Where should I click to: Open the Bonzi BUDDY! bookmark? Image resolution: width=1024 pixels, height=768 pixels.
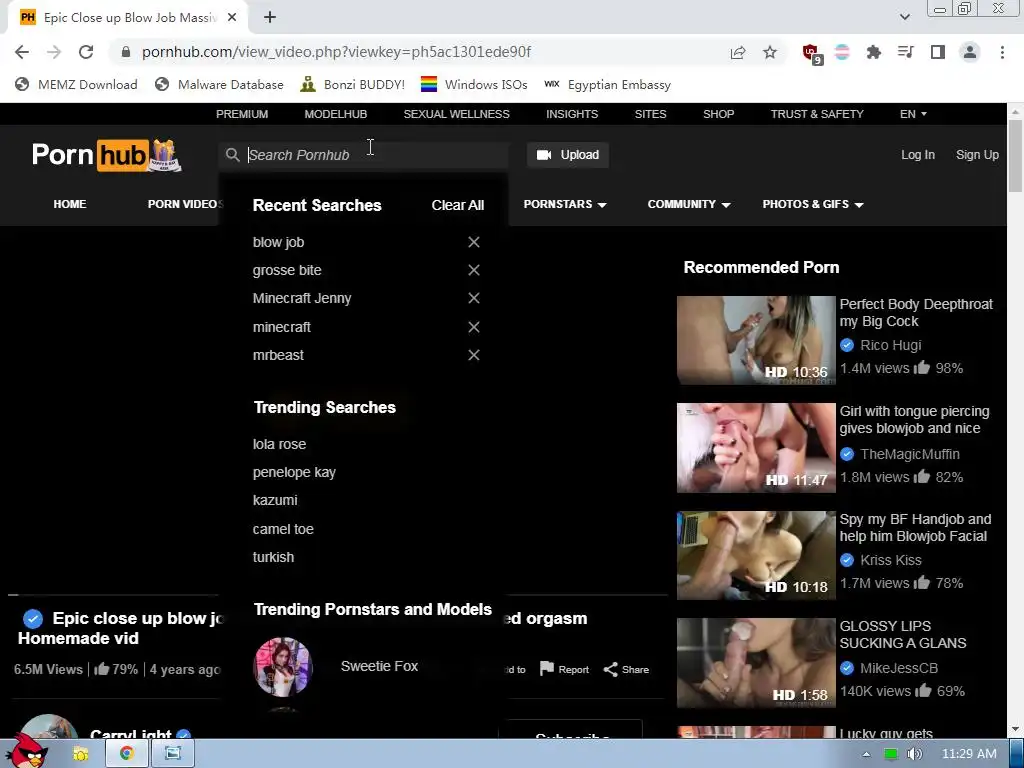tap(353, 84)
